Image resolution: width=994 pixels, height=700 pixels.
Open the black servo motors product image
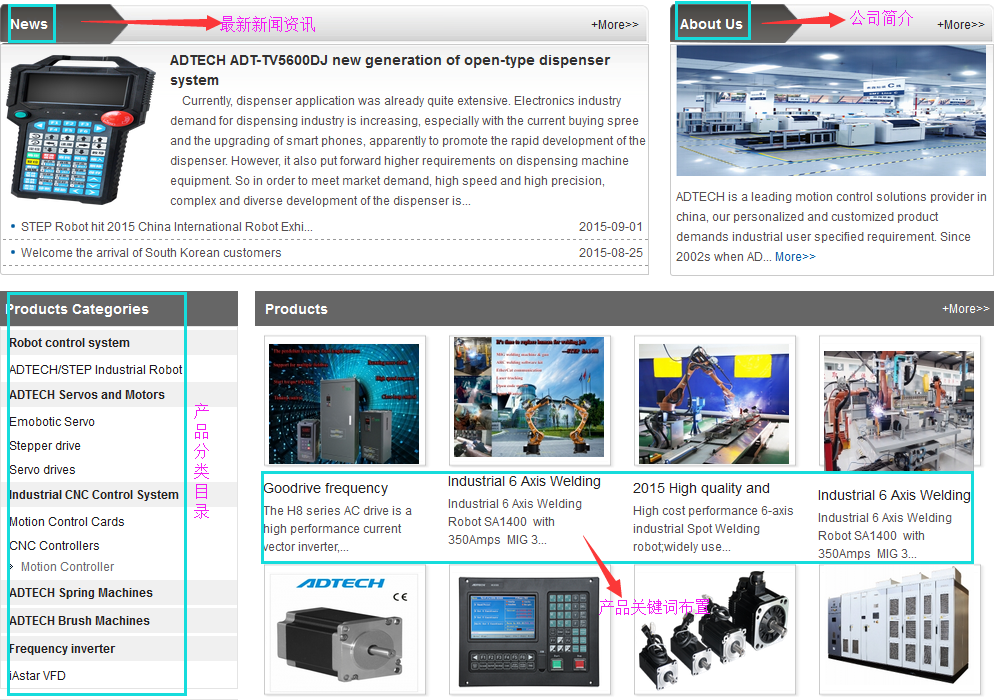(714, 632)
